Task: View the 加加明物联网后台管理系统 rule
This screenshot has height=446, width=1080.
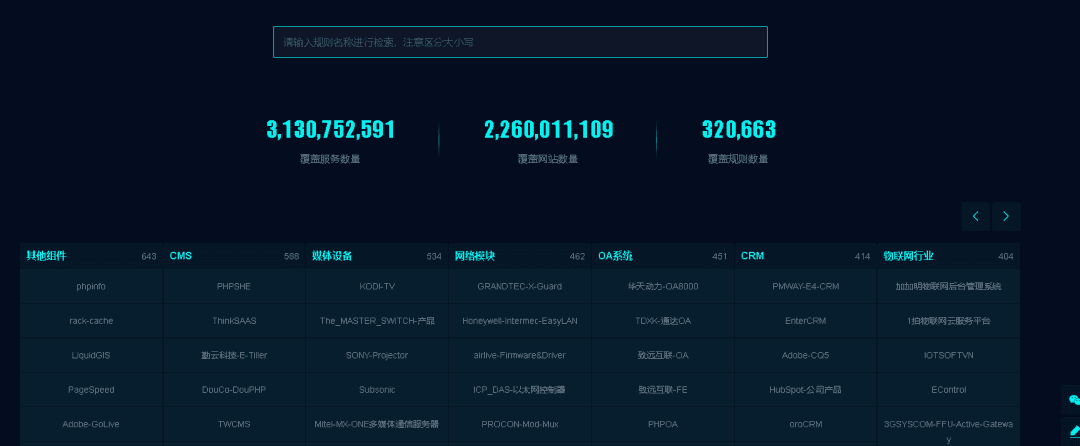Action: coord(948,286)
